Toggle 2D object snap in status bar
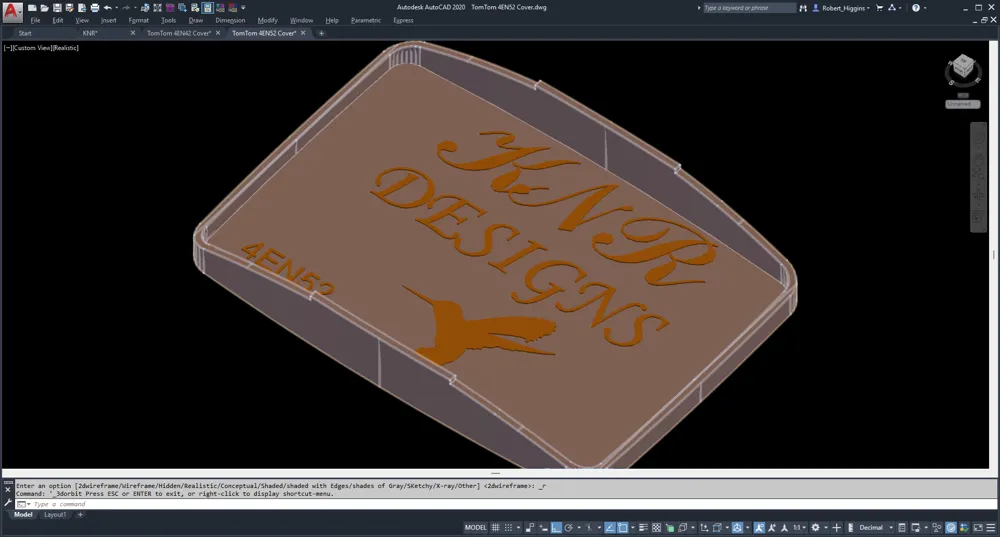This screenshot has width=1000, height=537. pos(622,527)
